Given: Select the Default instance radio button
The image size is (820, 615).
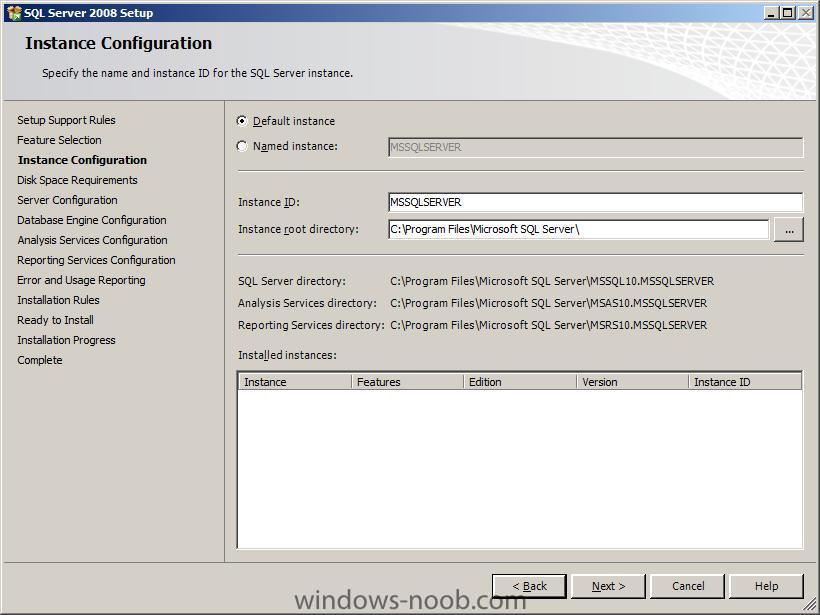Looking at the screenshot, I should coord(242,121).
